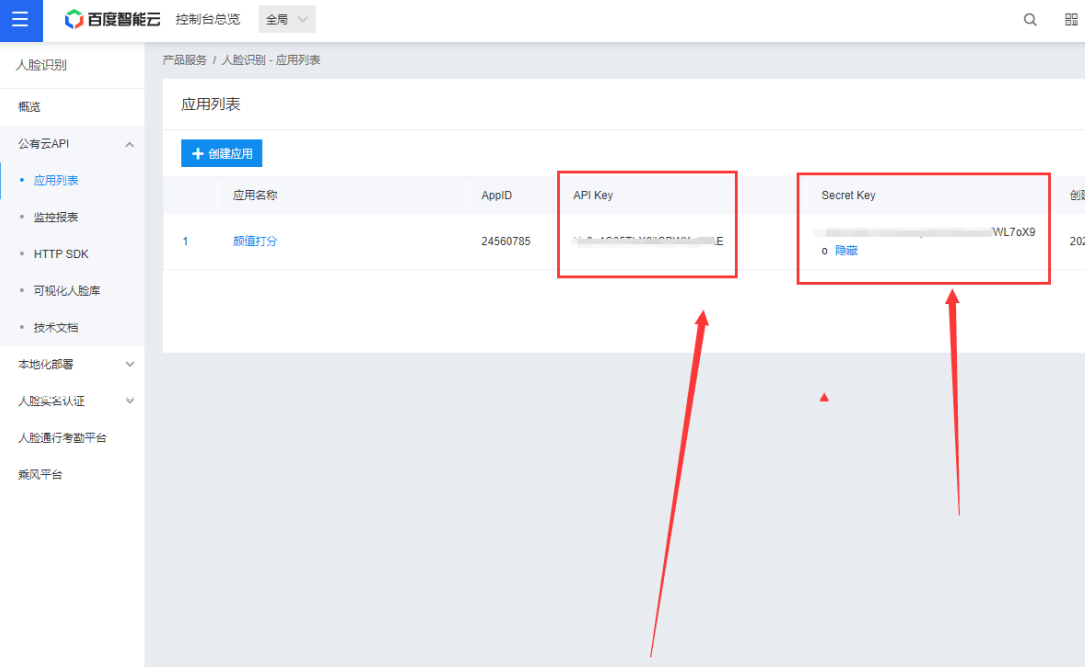Open 监控报表 in the sidebar
This screenshot has height=667, width=1085.
click(56, 217)
